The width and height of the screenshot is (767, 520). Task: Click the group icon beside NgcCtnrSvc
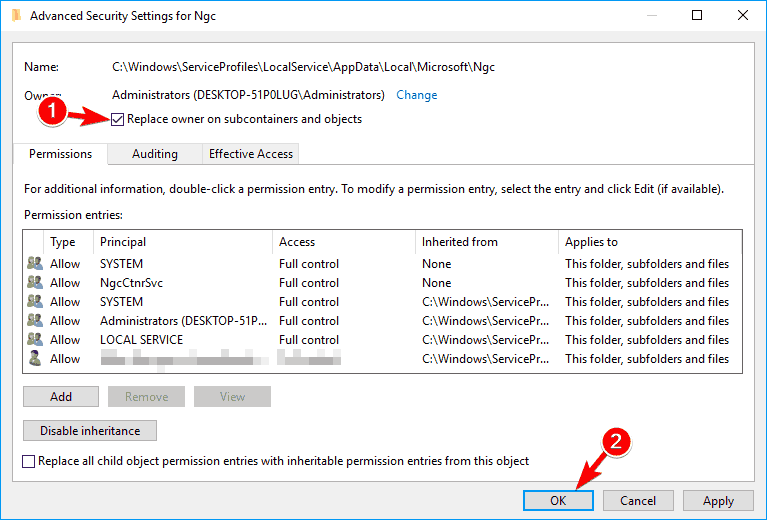pyautogui.click(x=35, y=282)
